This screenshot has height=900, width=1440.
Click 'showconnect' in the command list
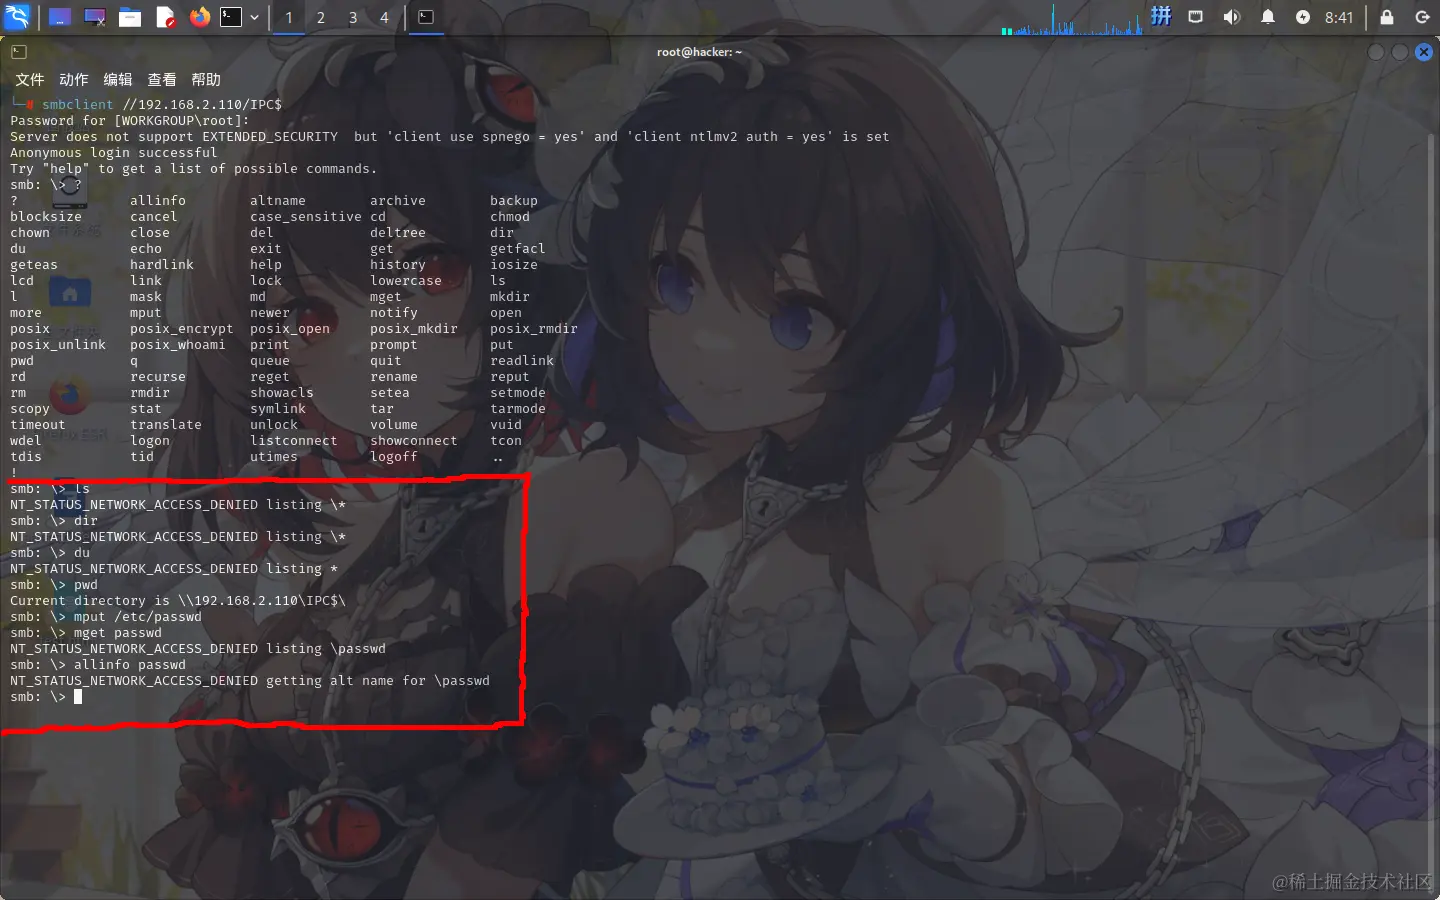(414, 440)
